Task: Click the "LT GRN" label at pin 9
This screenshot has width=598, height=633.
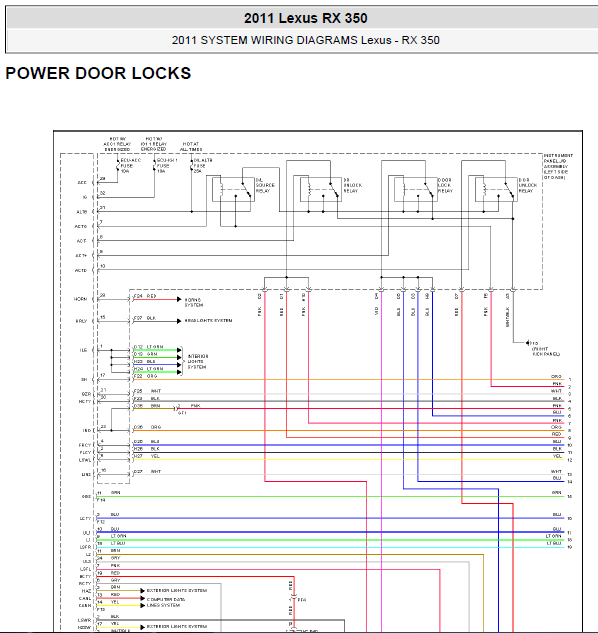Action: click(x=119, y=536)
